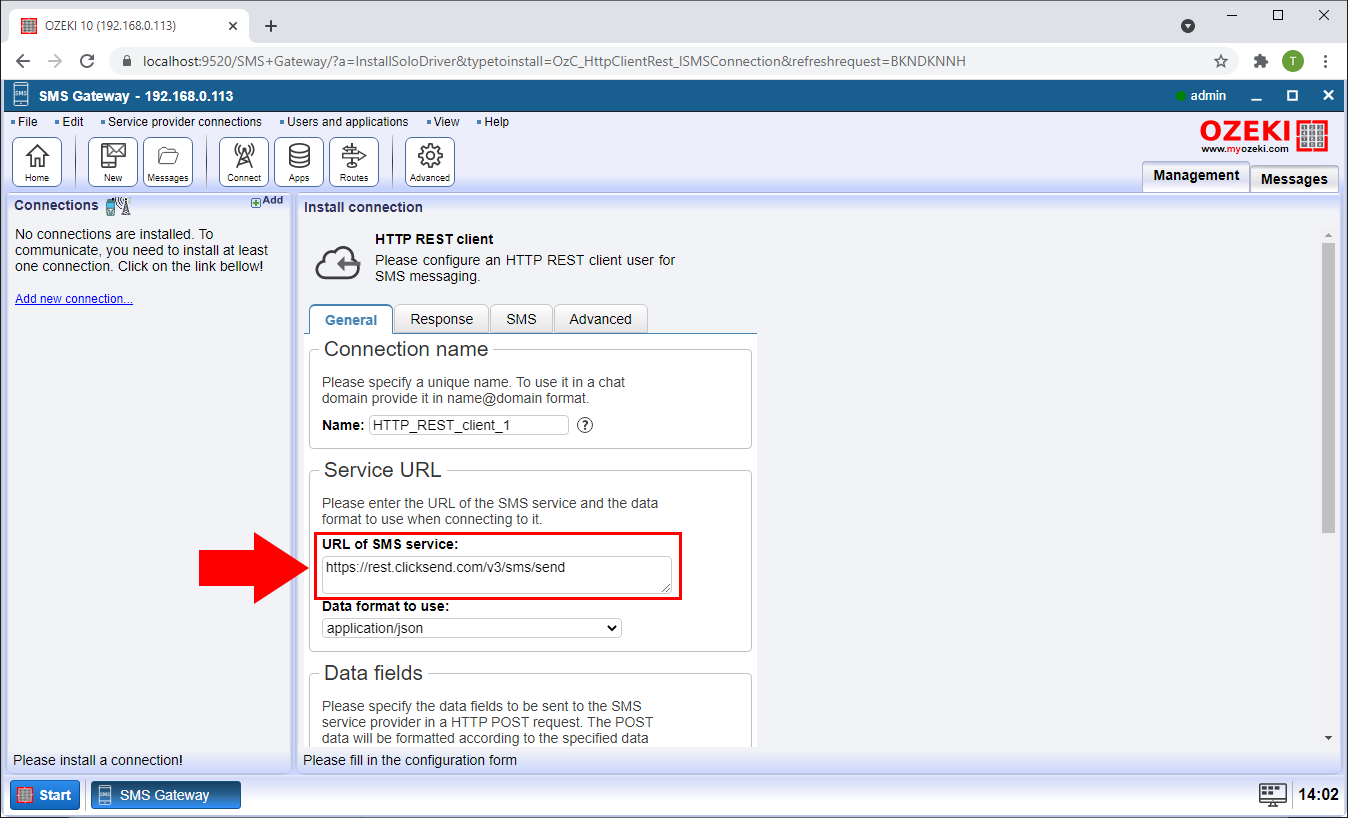Maximize the SMS Gateway inner window

tap(1292, 96)
